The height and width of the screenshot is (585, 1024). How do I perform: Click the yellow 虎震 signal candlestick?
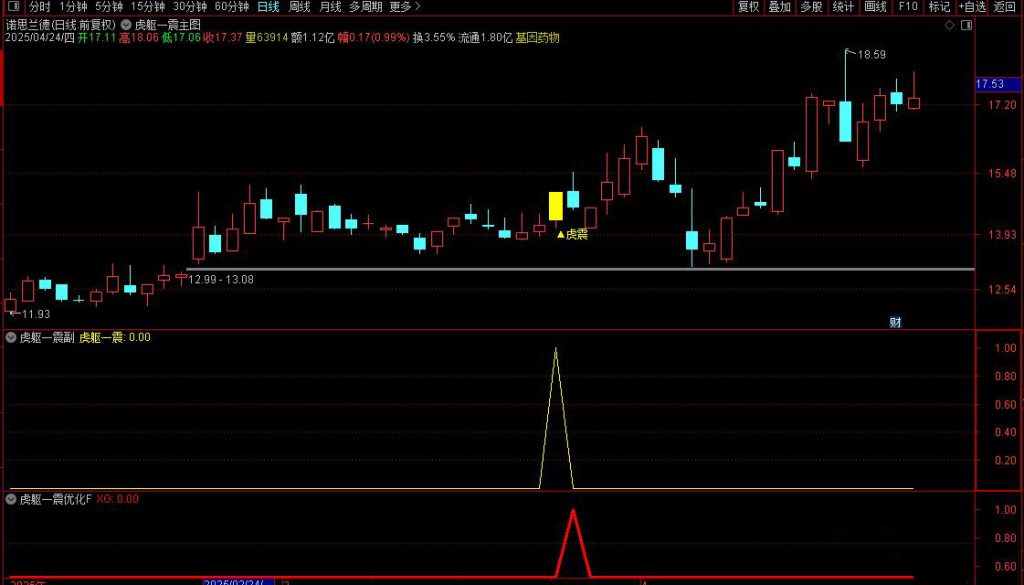pos(555,206)
